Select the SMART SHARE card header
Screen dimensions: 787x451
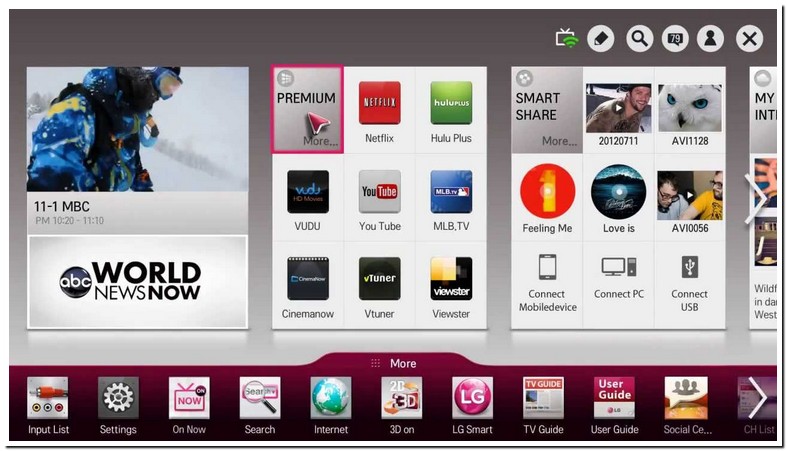click(547, 110)
